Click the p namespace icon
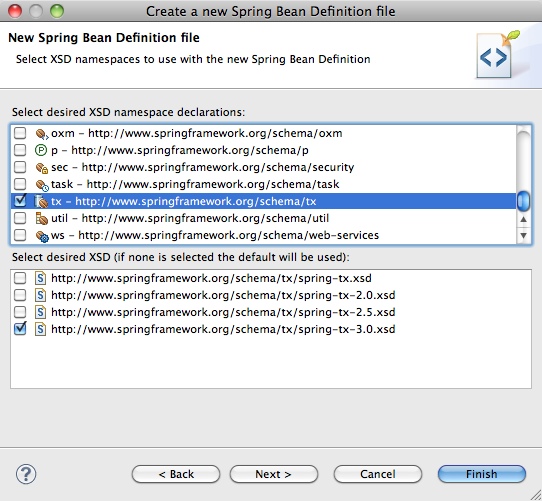The width and height of the screenshot is (542, 501). (41, 150)
